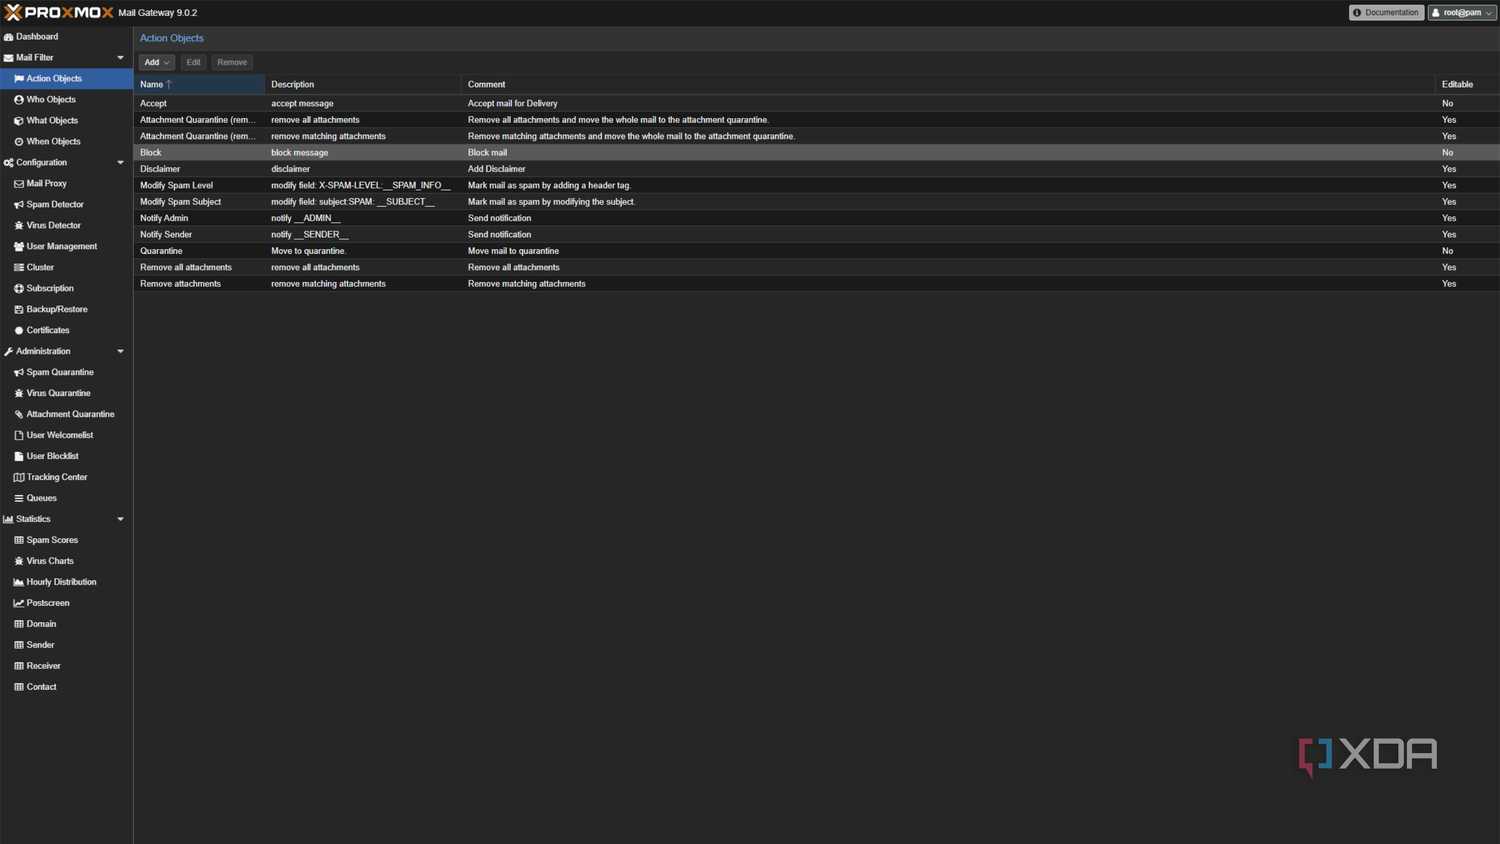The height and width of the screenshot is (844, 1500).
Task: Open the root@pam user menu
Action: [x=1462, y=13]
